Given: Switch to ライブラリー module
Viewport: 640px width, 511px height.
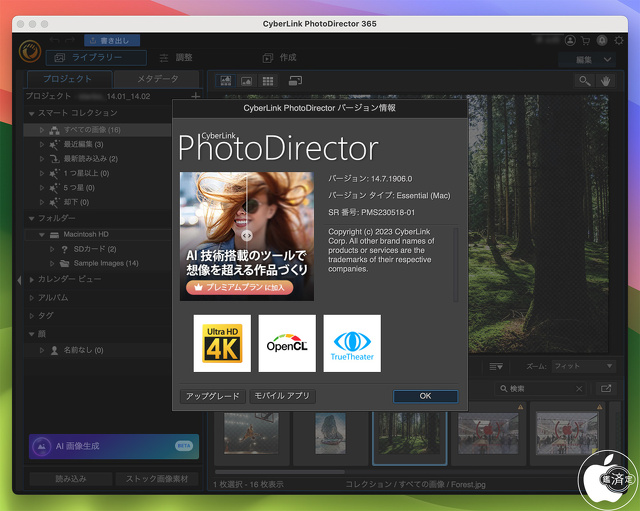Looking at the screenshot, I should 96,58.
